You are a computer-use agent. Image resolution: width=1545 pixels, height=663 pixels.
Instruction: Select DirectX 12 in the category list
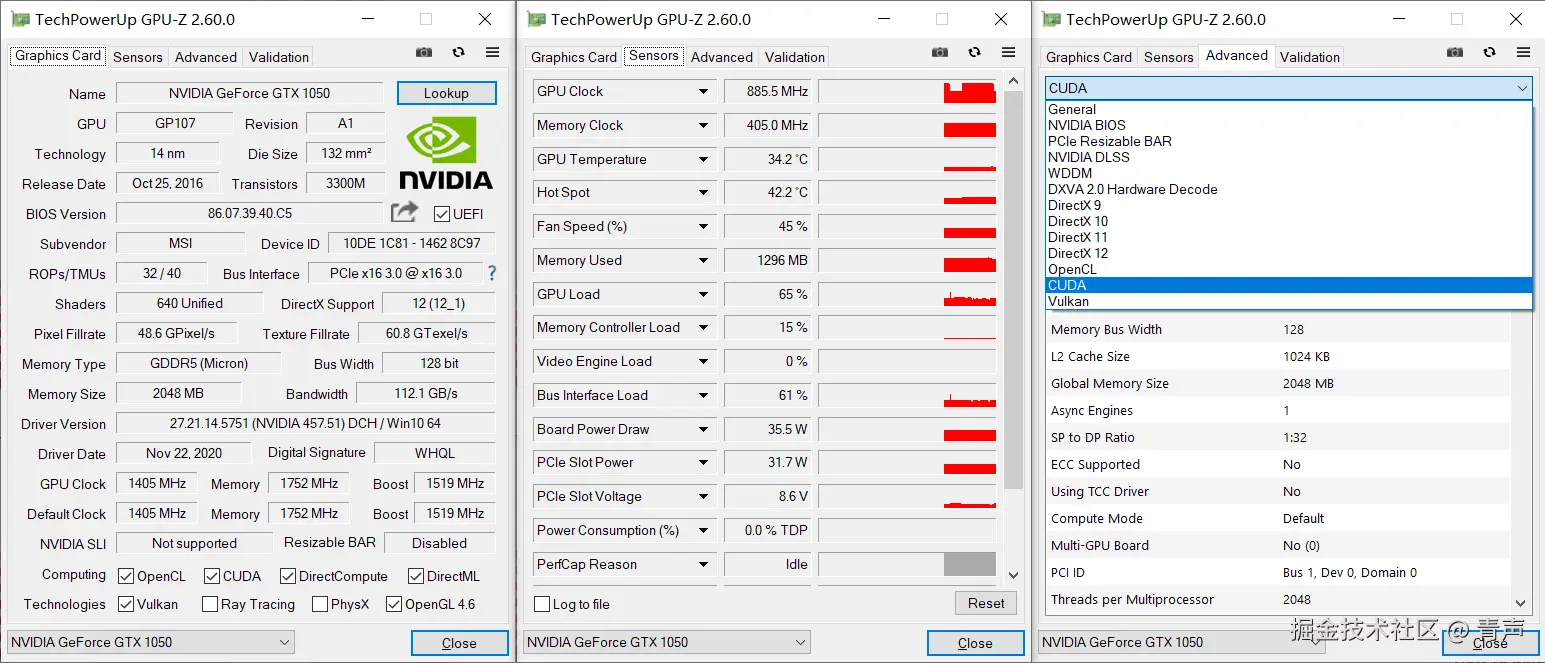[x=1289, y=253]
